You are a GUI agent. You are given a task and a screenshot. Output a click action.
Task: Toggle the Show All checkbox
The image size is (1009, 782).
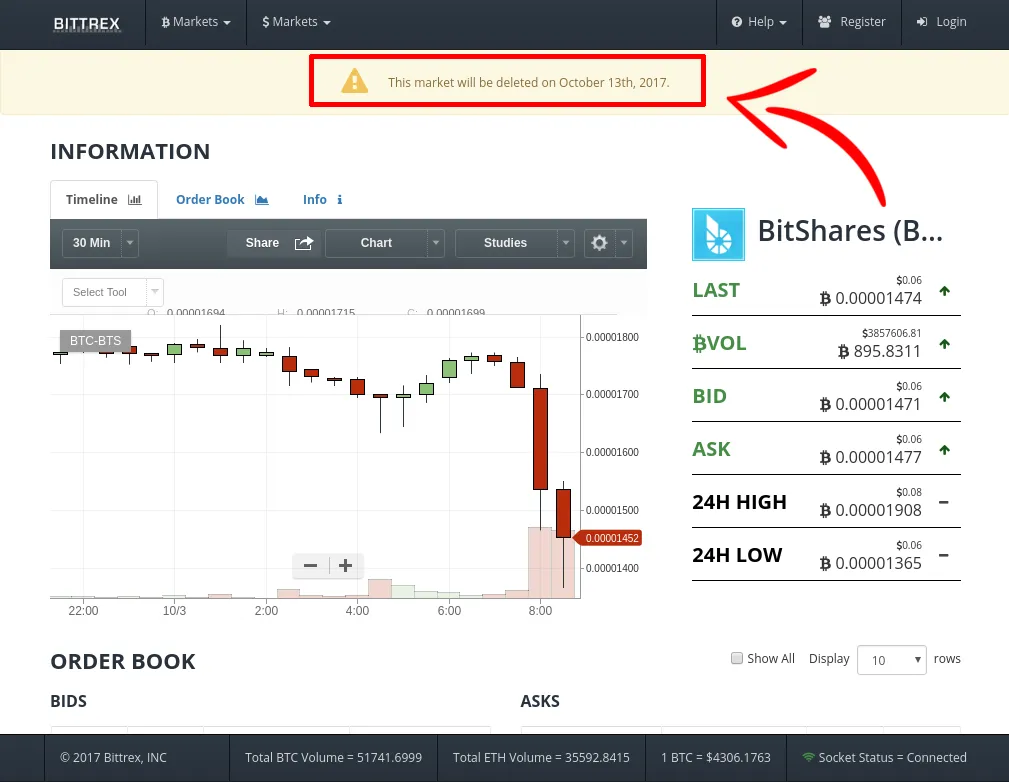737,658
